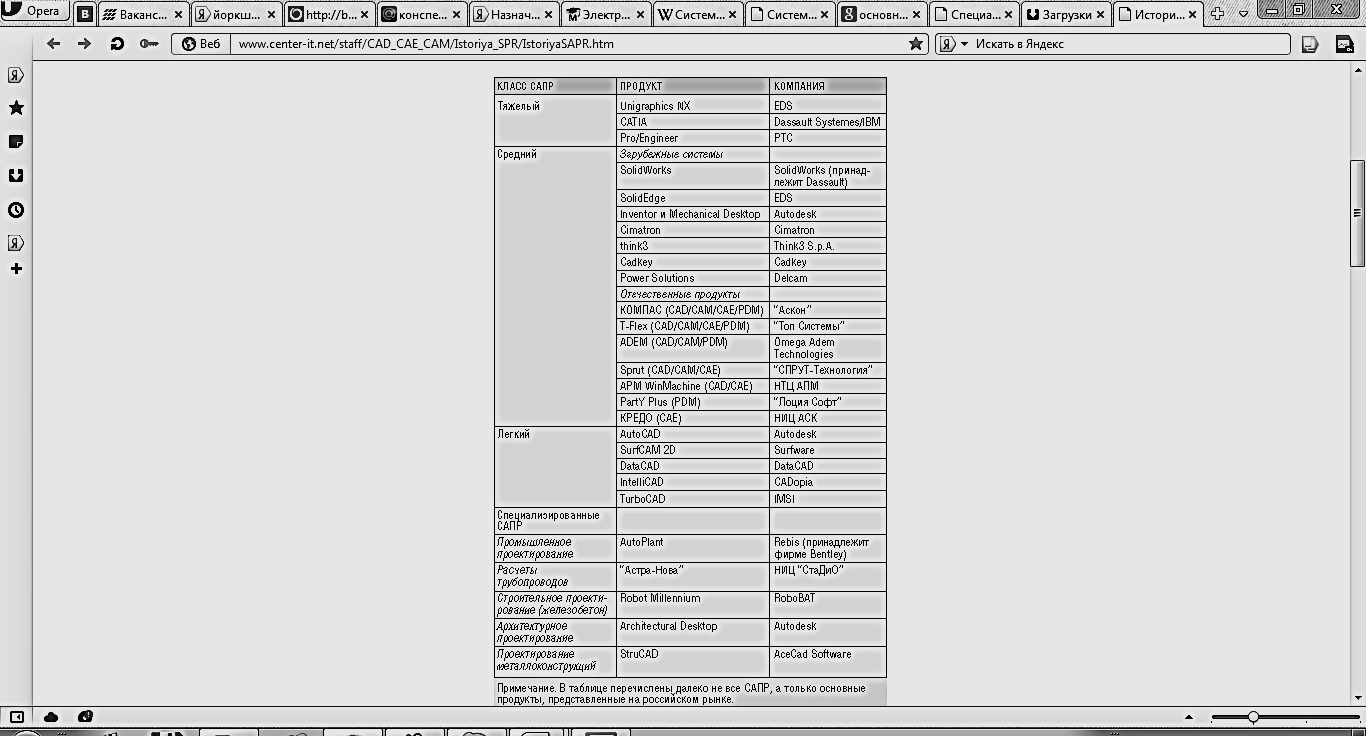The image size is (1366, 736).
Task: Switch to the конспе... tab
Action: pyautogui.click(x=421, y=15)
